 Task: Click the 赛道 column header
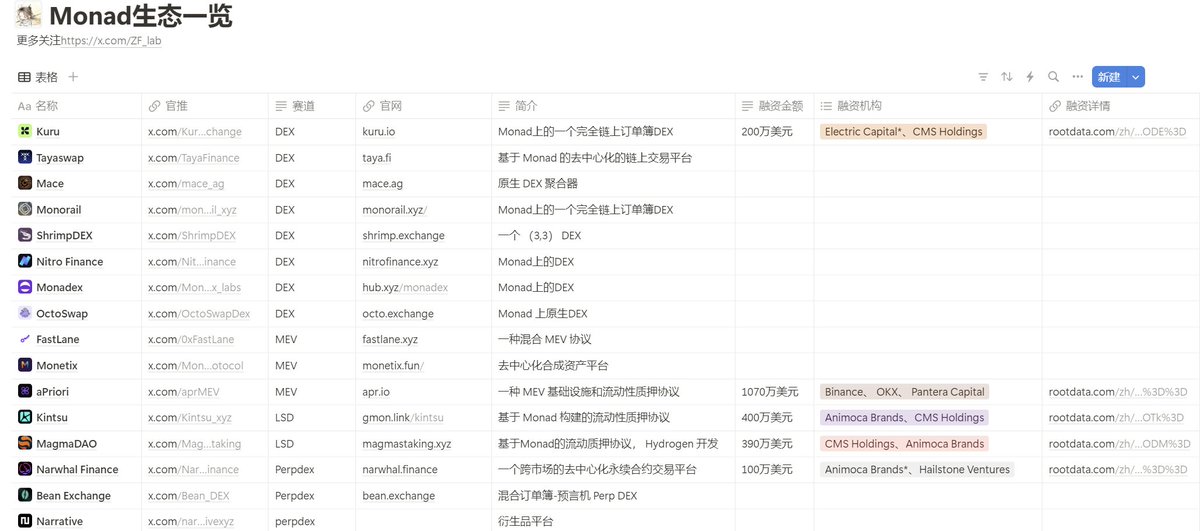pyautogui.click(x=311, y=106)
